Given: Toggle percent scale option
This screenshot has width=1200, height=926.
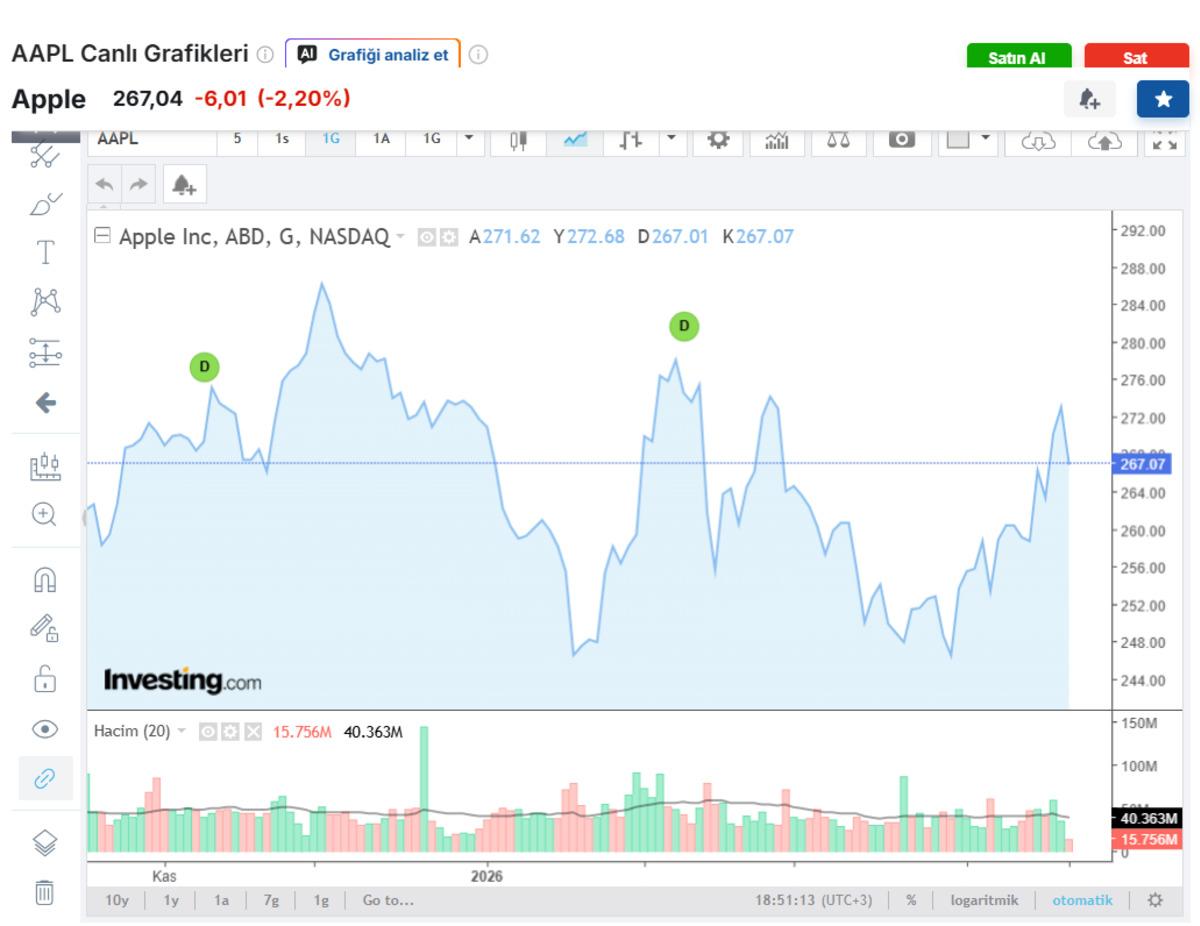Looking at the screenshot, I should (x=911, y=900).
